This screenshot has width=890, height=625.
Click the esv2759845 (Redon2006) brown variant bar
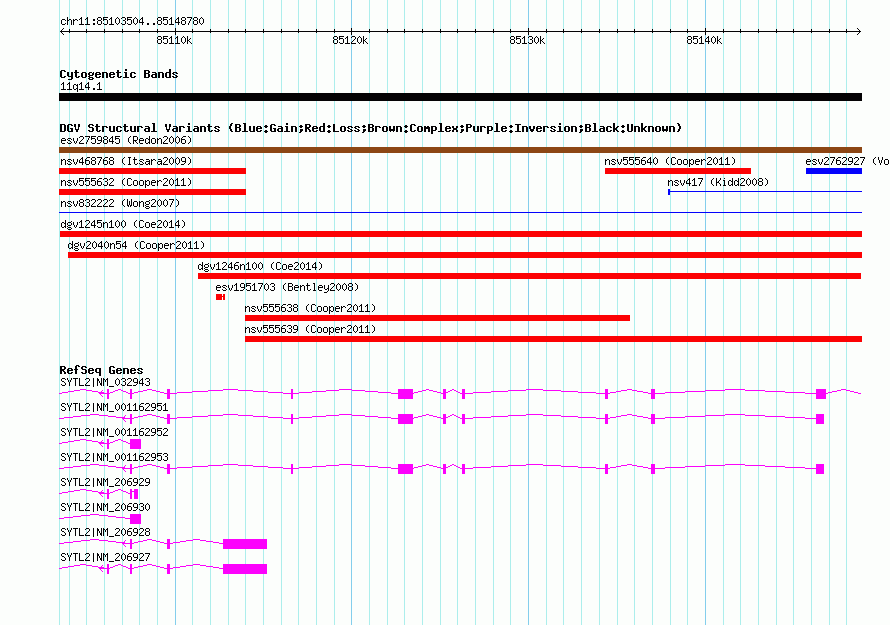point(460,150)
